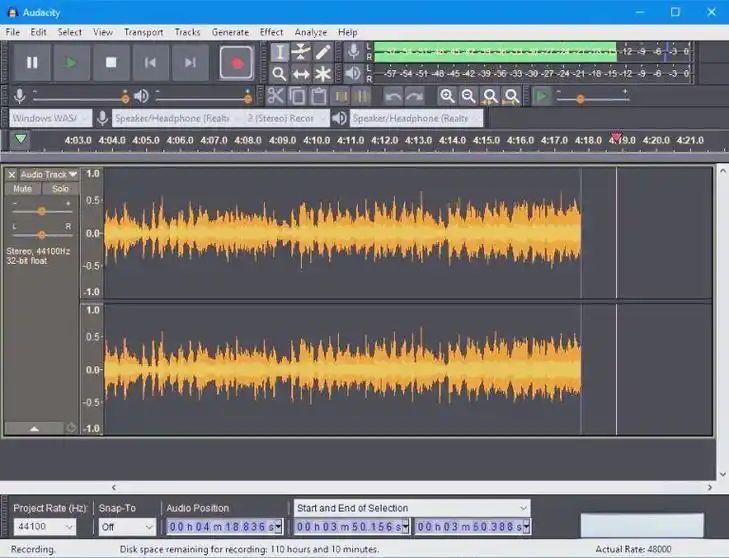
Task: Select the Selection (I-beam) tool
Action: pyautogui.click(x=279, y=52)
